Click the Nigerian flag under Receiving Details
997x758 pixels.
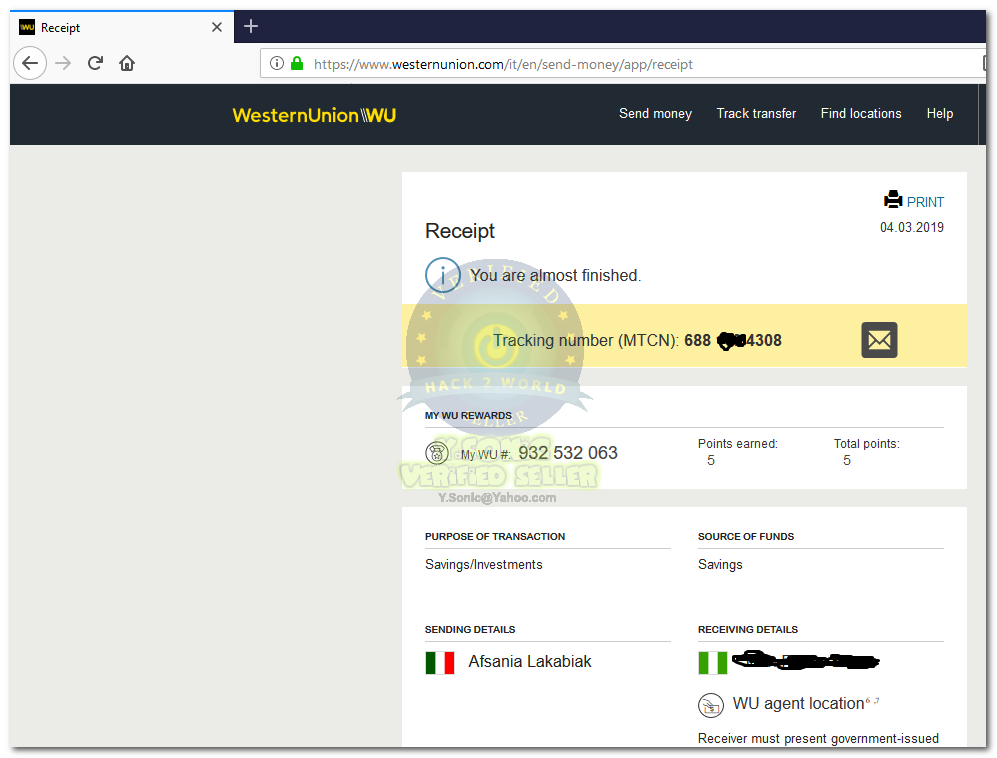[x=713, y=663]
